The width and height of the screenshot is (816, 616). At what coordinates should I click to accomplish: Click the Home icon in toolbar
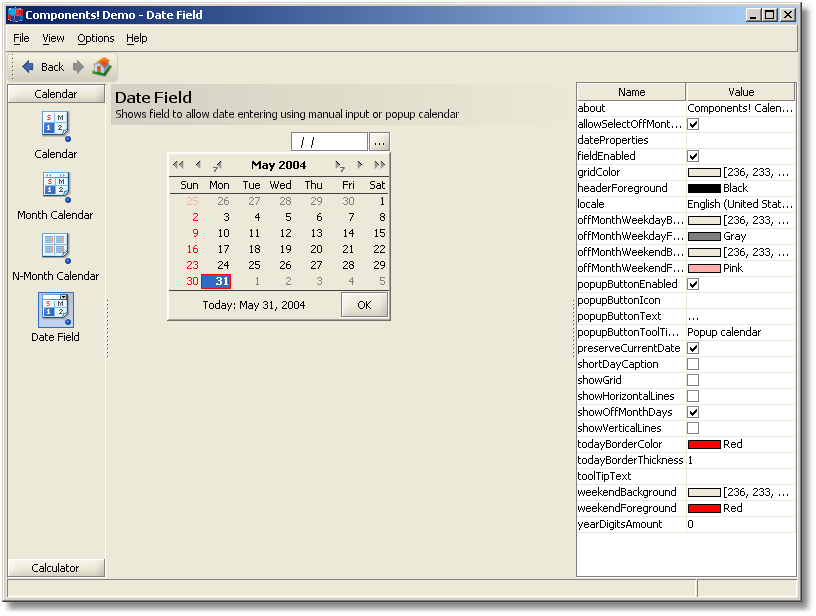[102, 67]
